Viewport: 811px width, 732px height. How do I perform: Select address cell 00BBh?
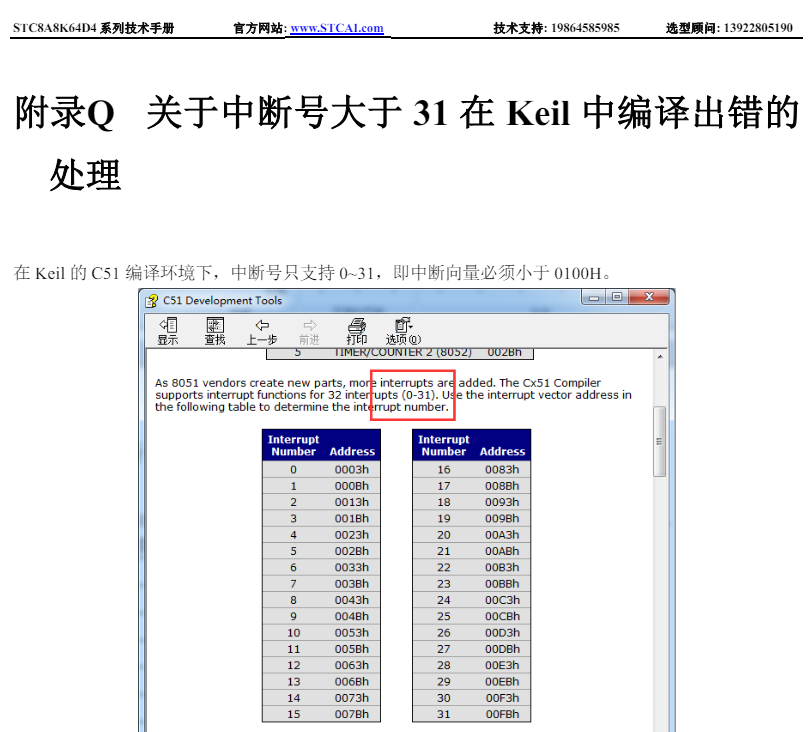coord(502,584)
